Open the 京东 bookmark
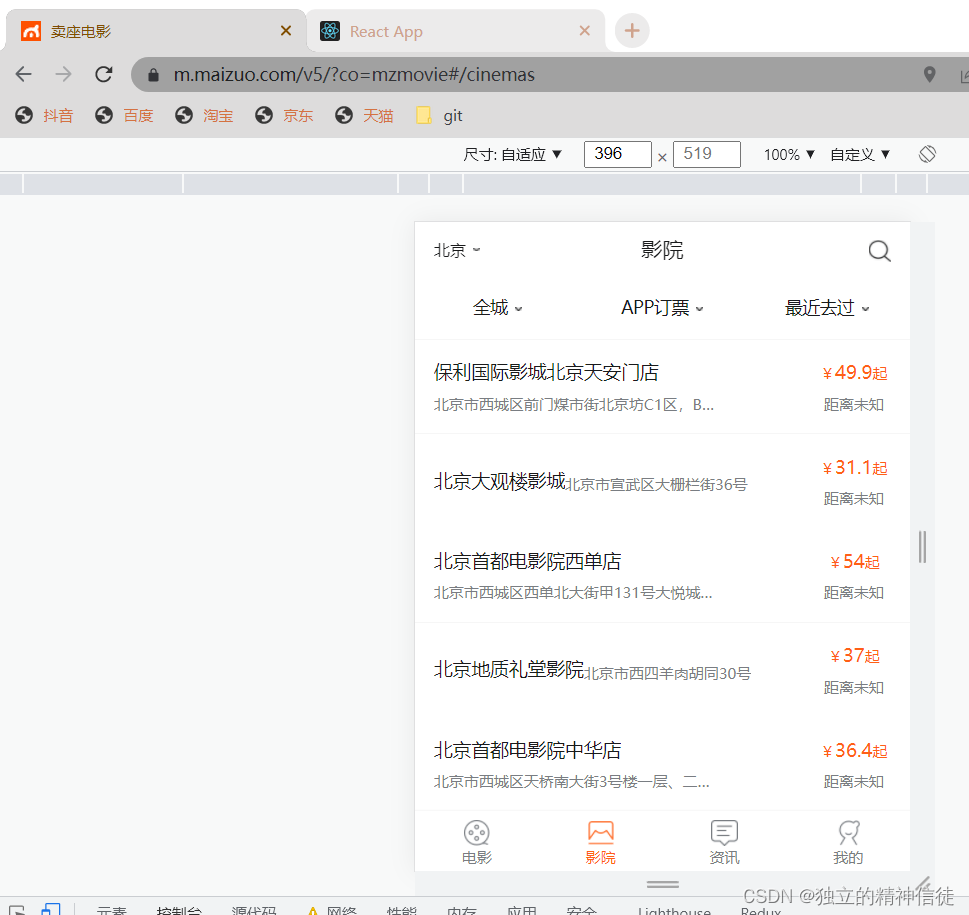 pos(284,116)
